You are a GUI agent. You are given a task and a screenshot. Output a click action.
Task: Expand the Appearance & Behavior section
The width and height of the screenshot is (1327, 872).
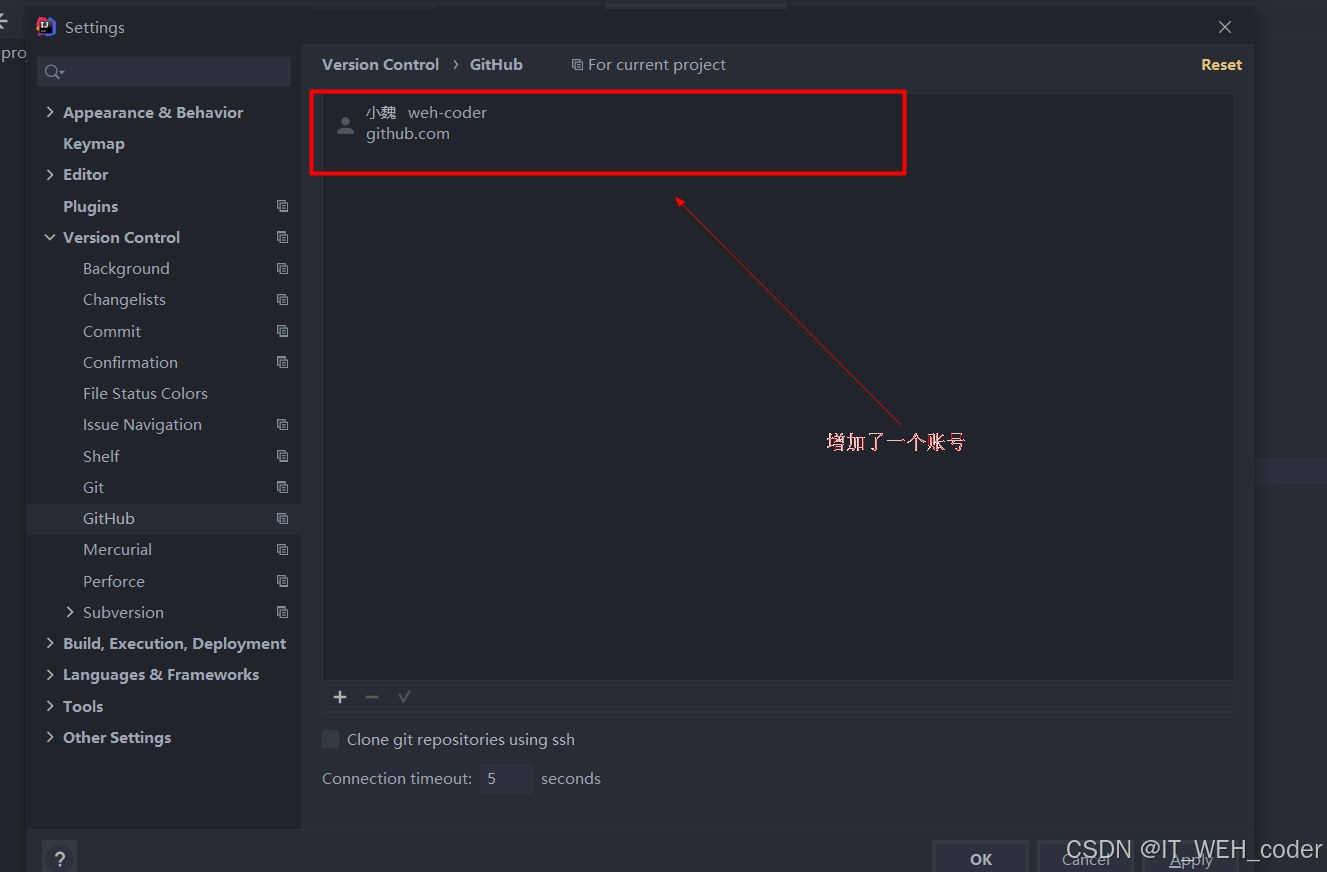(x=50, y=112)
